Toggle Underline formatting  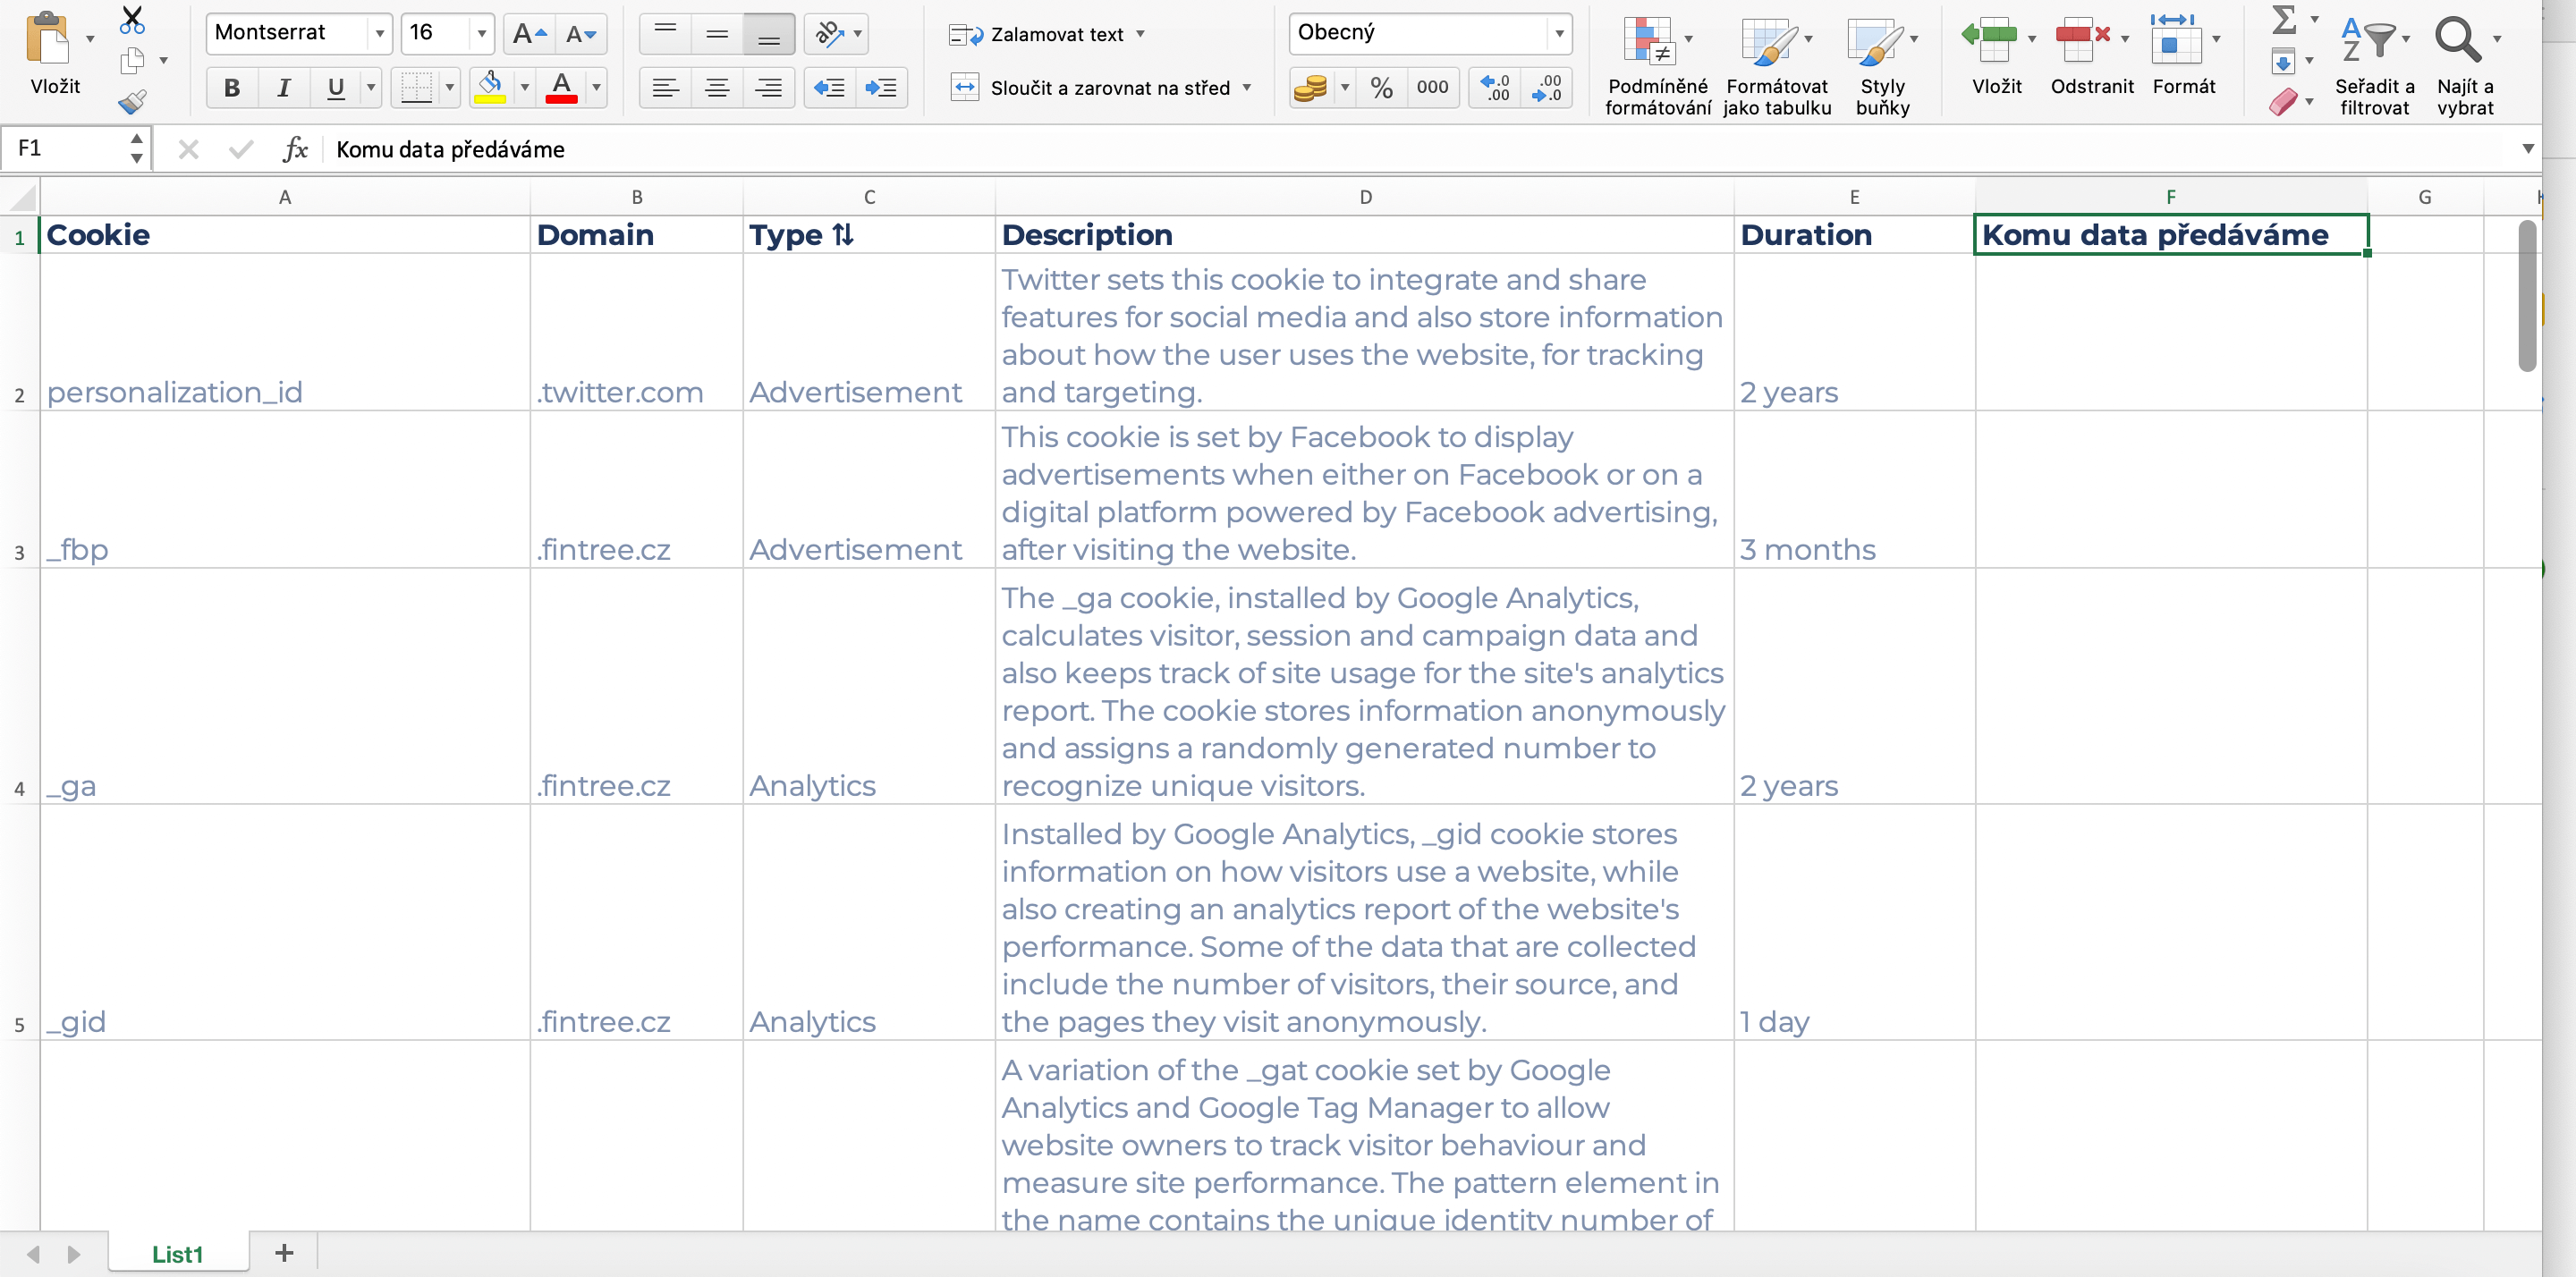[336, 88]
